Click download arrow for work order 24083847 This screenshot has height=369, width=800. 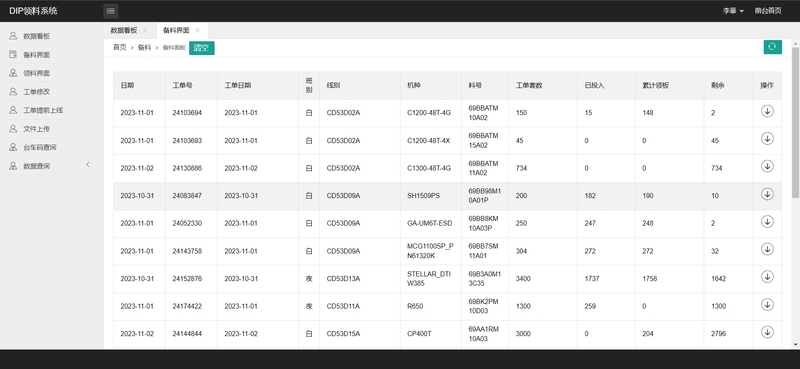[x=767, y=194]
